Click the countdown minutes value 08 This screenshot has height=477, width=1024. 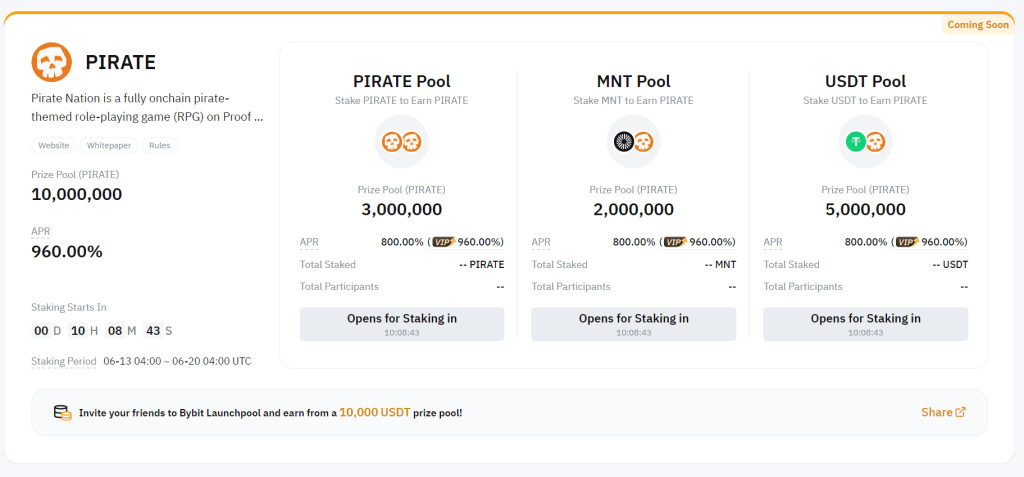[115, 331]
